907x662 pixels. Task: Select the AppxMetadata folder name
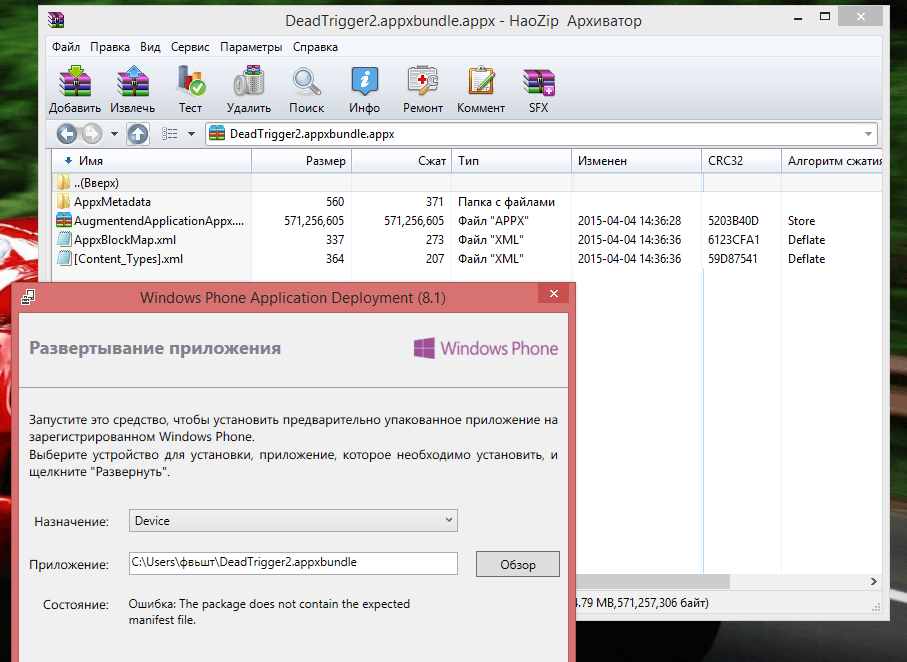[112, 202]
